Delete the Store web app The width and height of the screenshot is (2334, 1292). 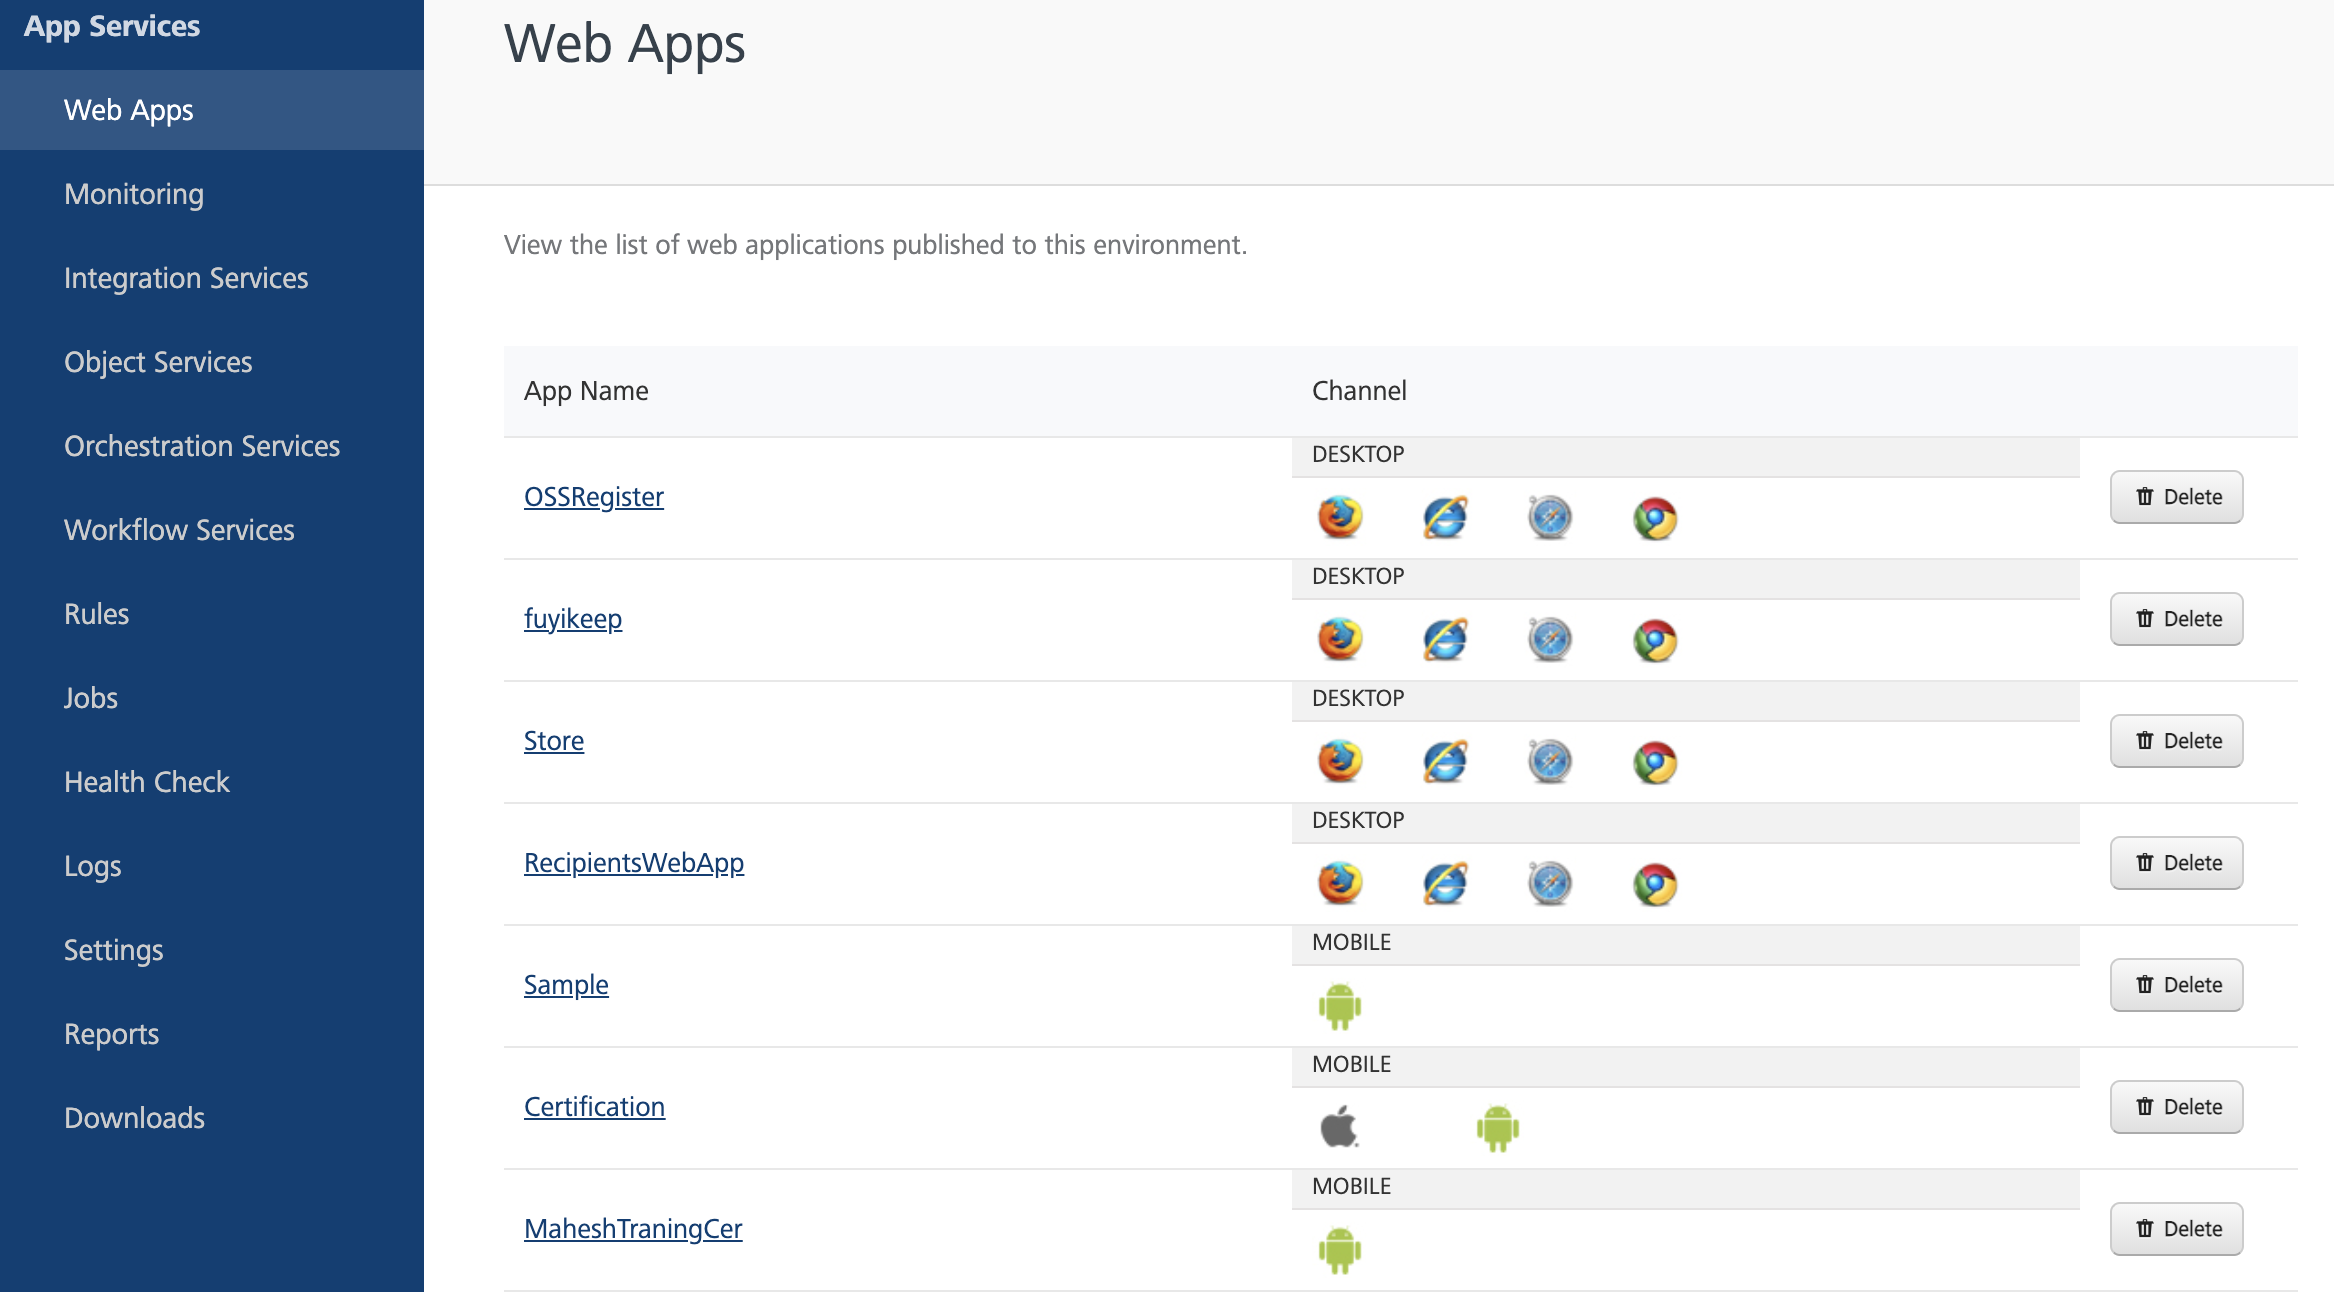tap(2177, 741)
